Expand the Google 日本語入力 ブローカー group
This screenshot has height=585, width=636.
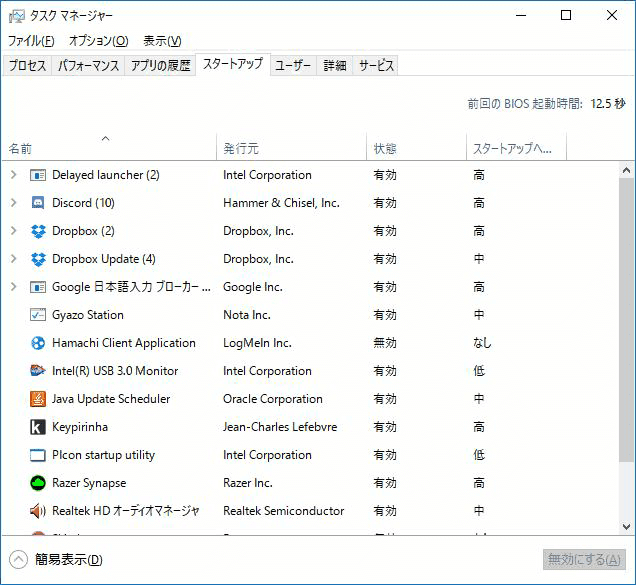point(13,287)
